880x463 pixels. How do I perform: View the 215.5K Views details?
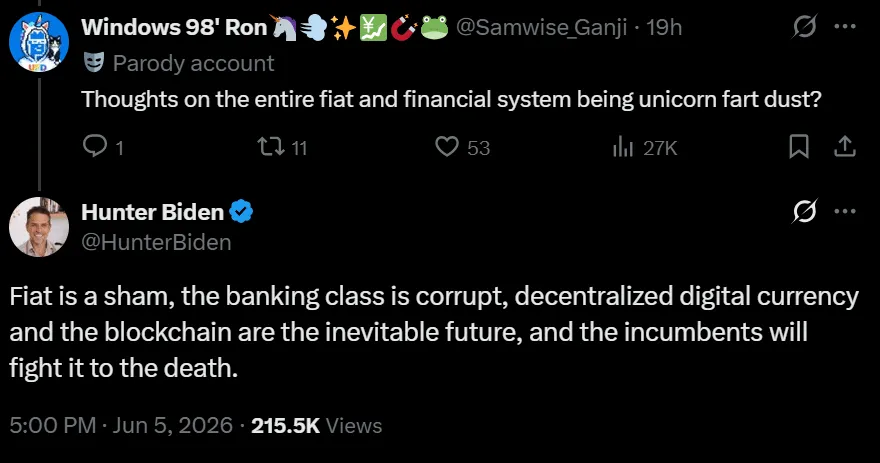pyautogui.click(x=317, y=425)
